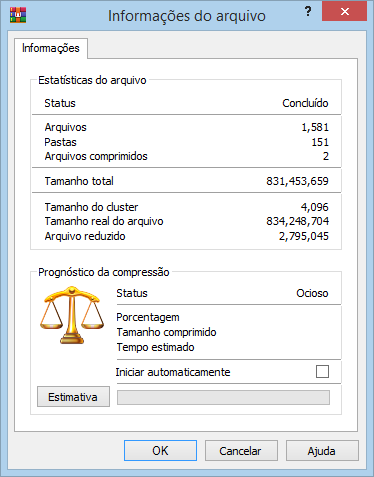Enable the Iniciar automaticamente checkbox

click(x=322, y=371)
